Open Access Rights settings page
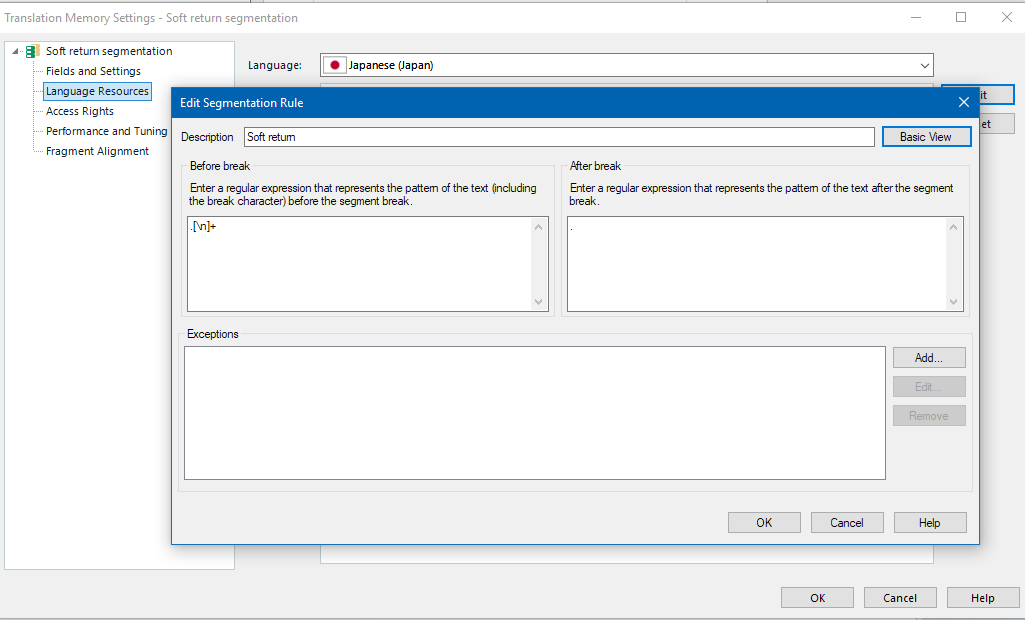The height and width of the screenshot is (620, 1025). [x=80, y=111]
